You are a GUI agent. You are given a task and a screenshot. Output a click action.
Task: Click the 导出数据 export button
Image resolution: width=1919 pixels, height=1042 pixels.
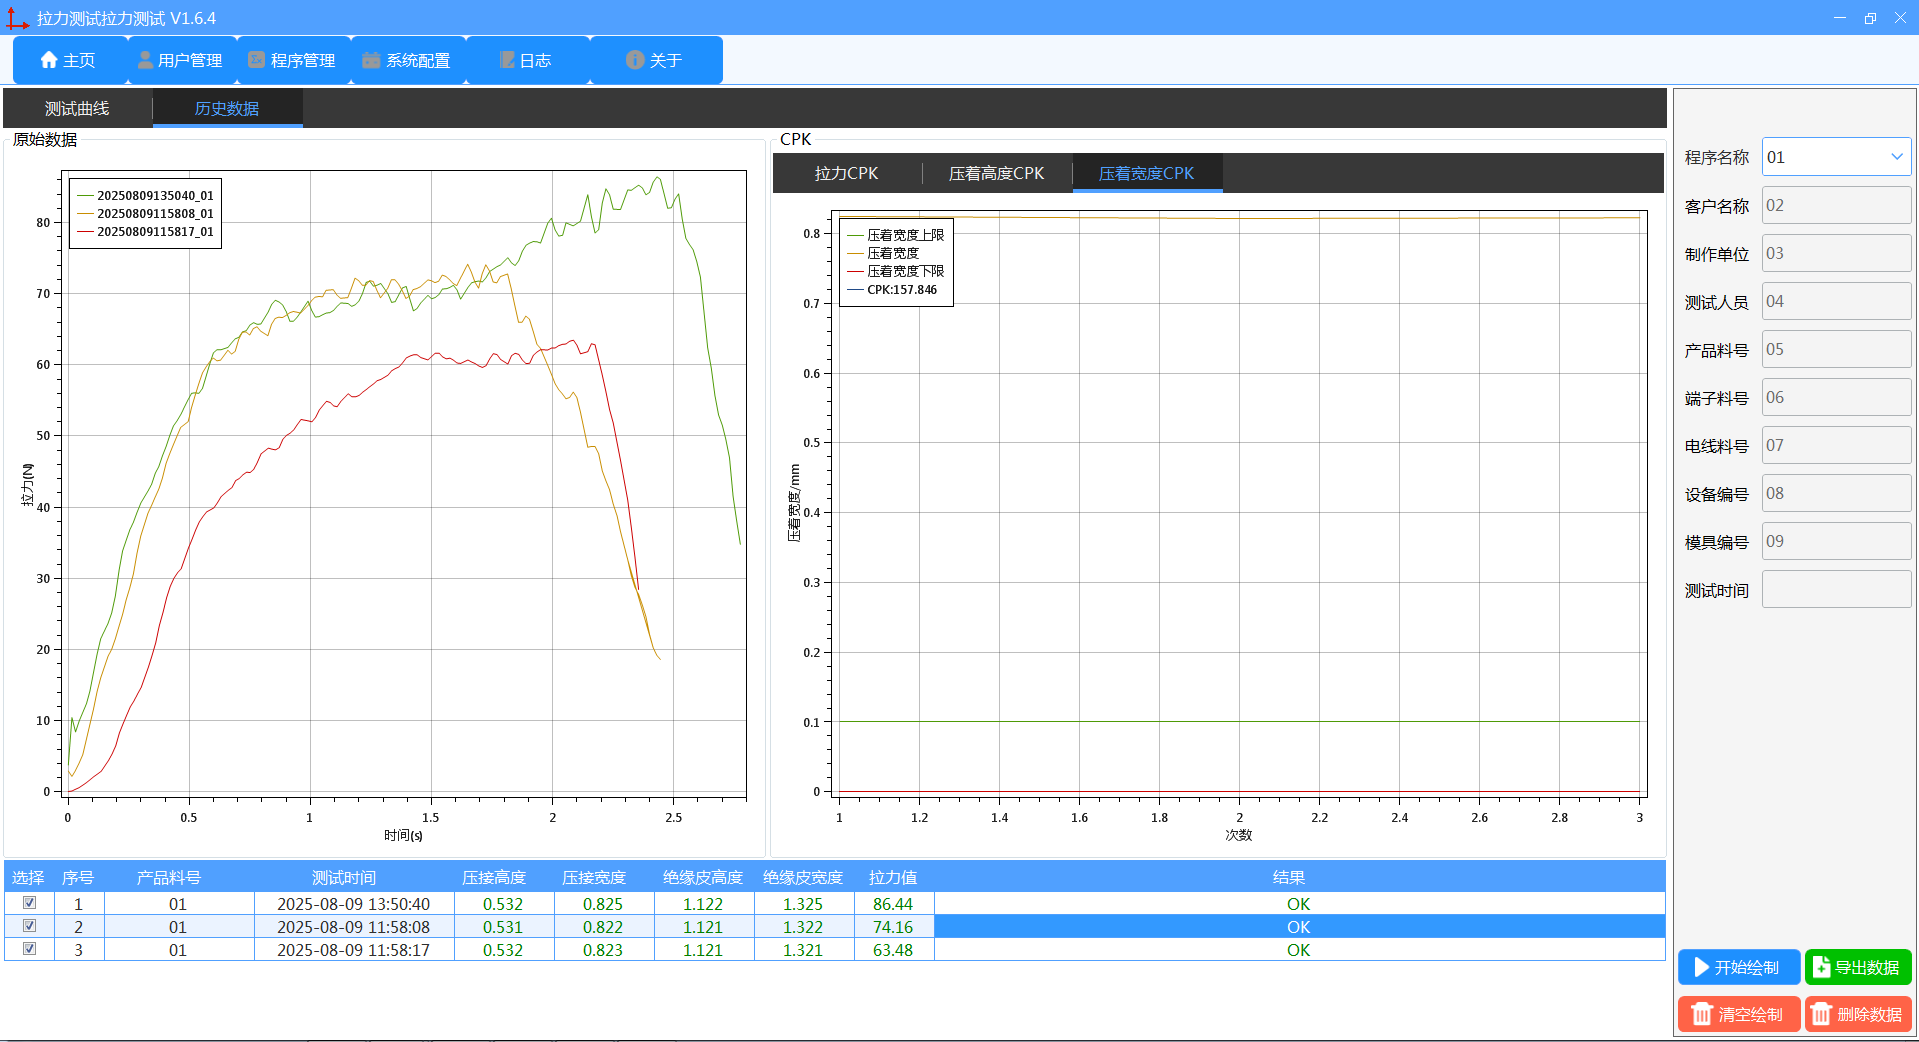pyautogui.click(x=1858, y=967)
